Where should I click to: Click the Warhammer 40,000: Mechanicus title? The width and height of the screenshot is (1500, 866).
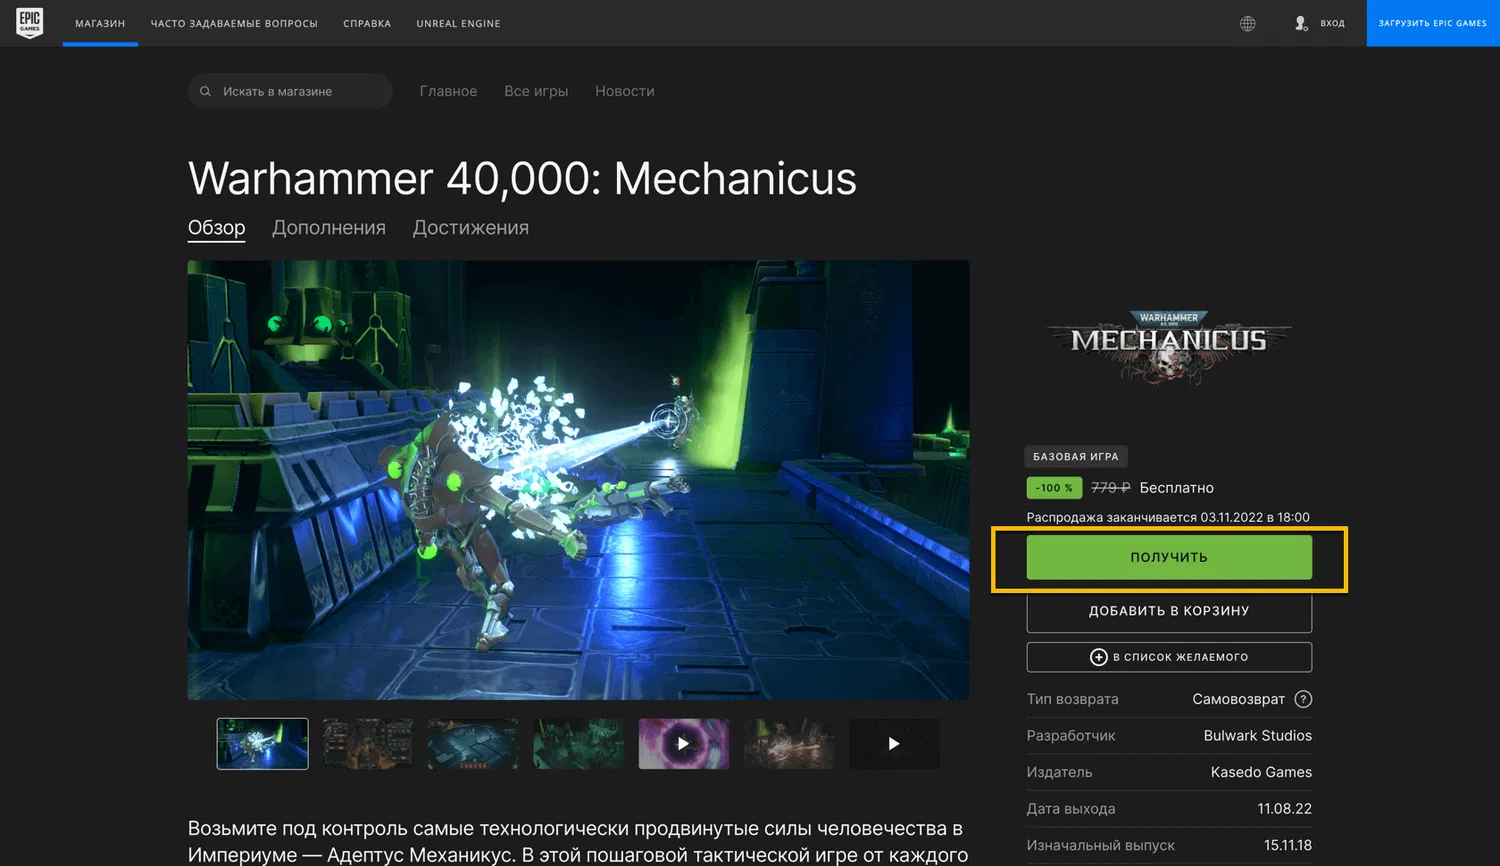coord(522,178)
